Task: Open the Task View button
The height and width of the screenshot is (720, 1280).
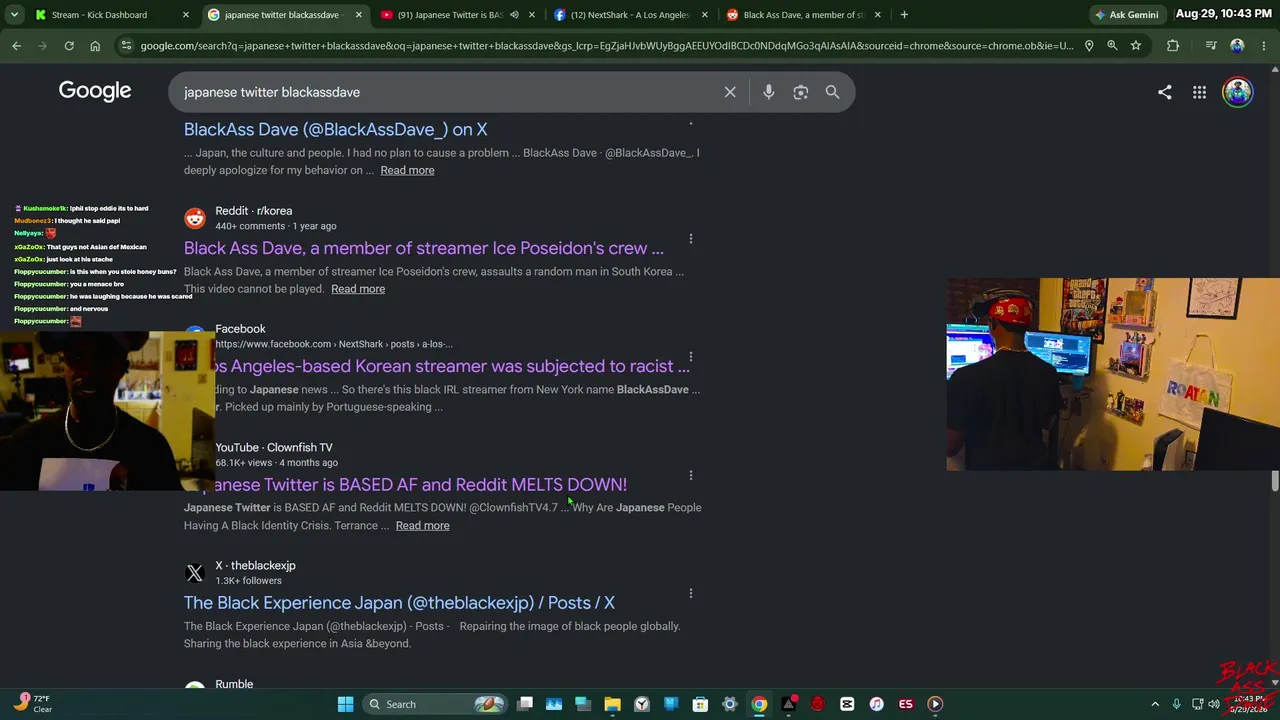Action: click(x=525, y=704)
